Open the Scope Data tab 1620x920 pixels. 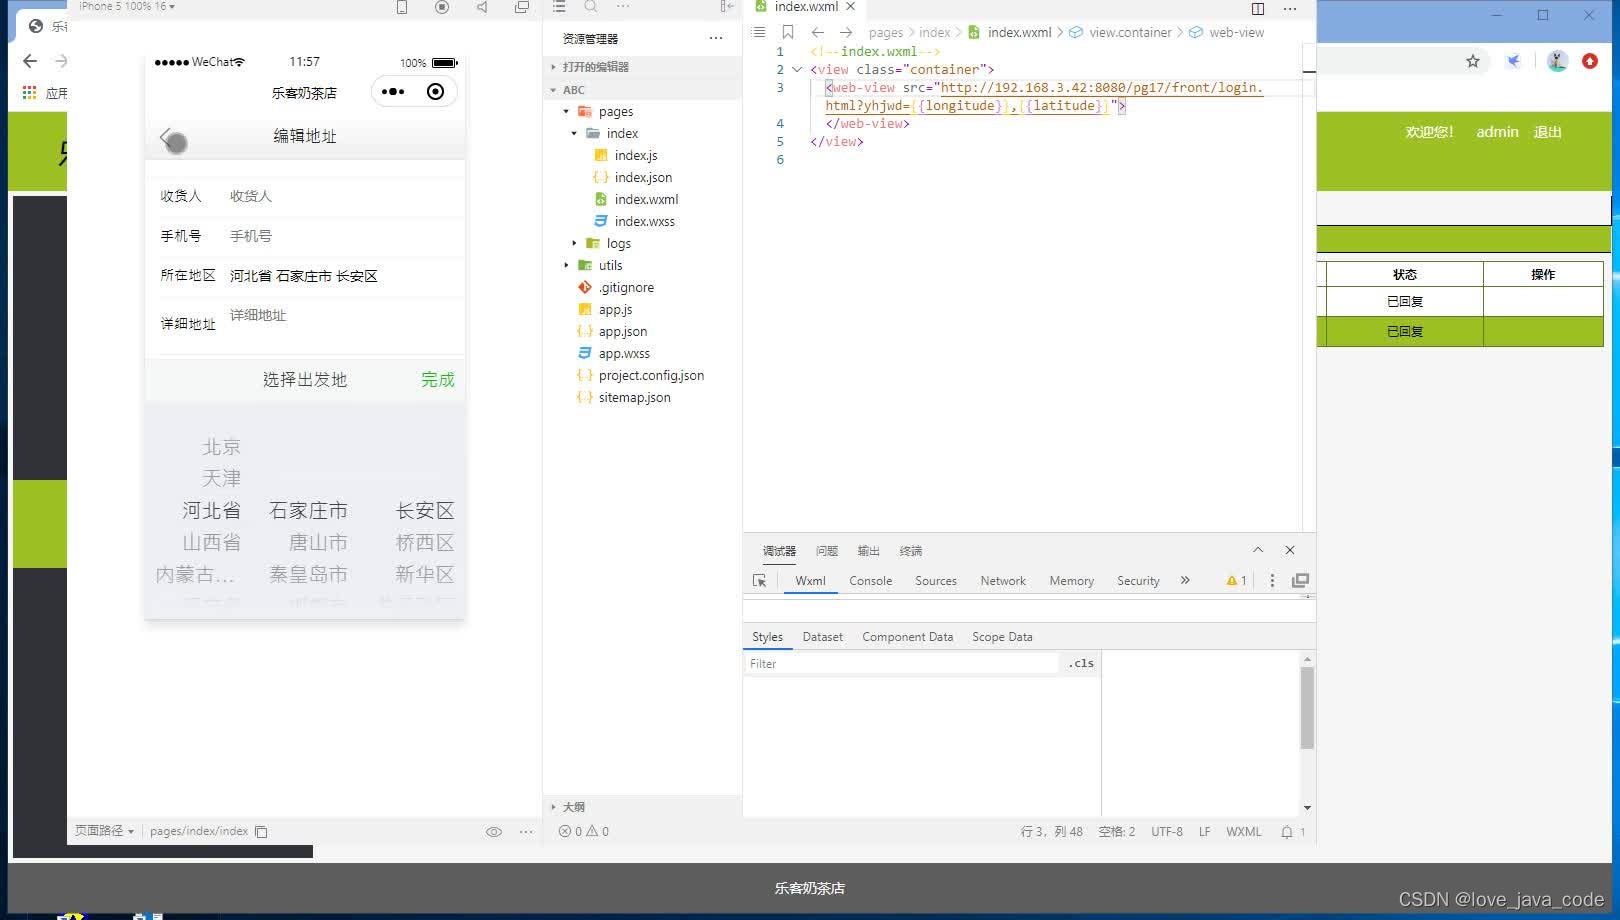(x=1002, y=637)
